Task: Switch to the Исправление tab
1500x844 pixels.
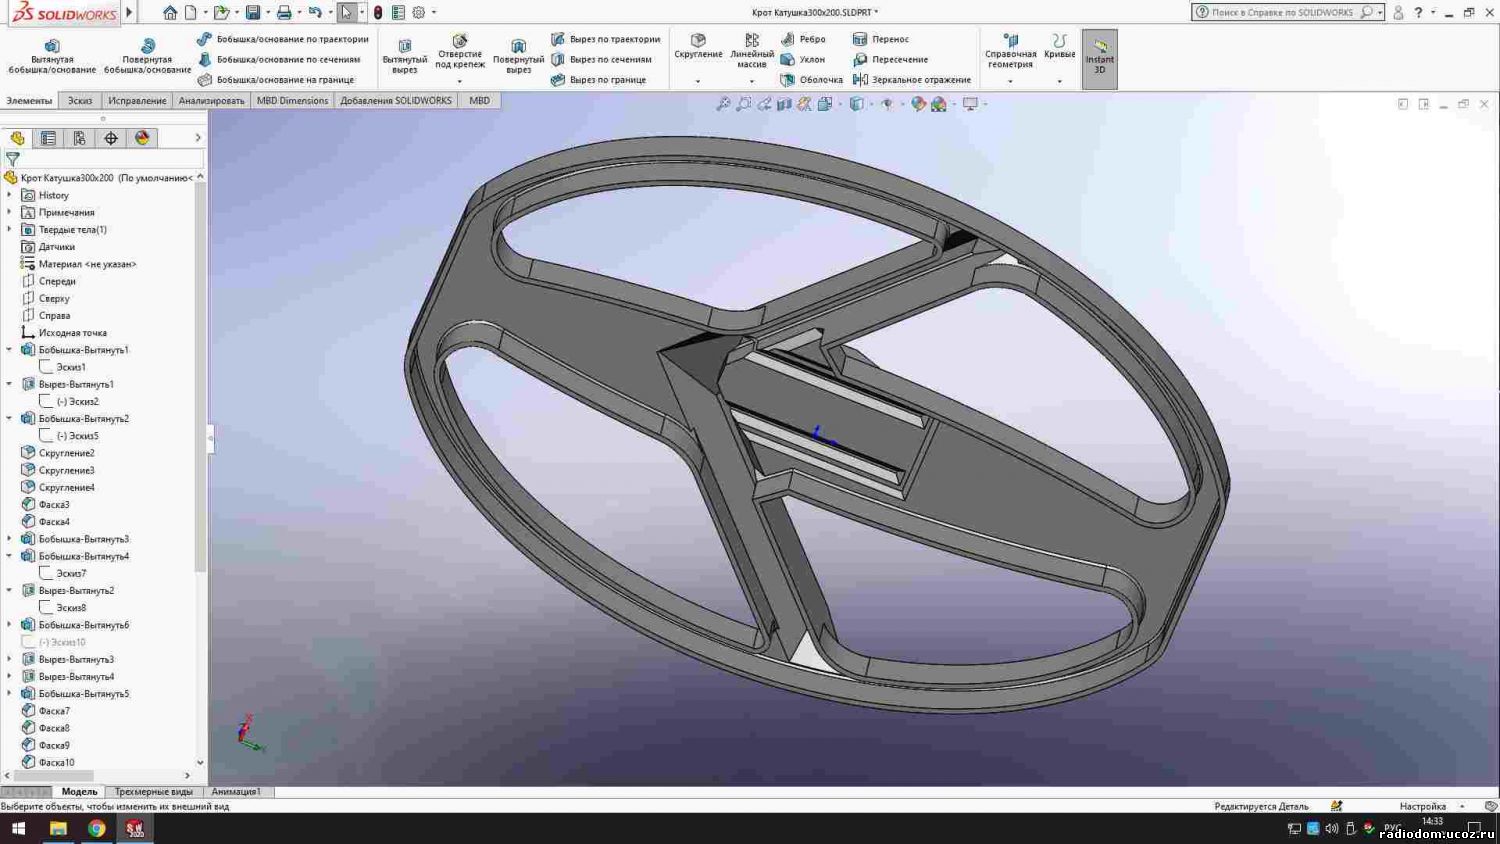Action: pos(137,101)
